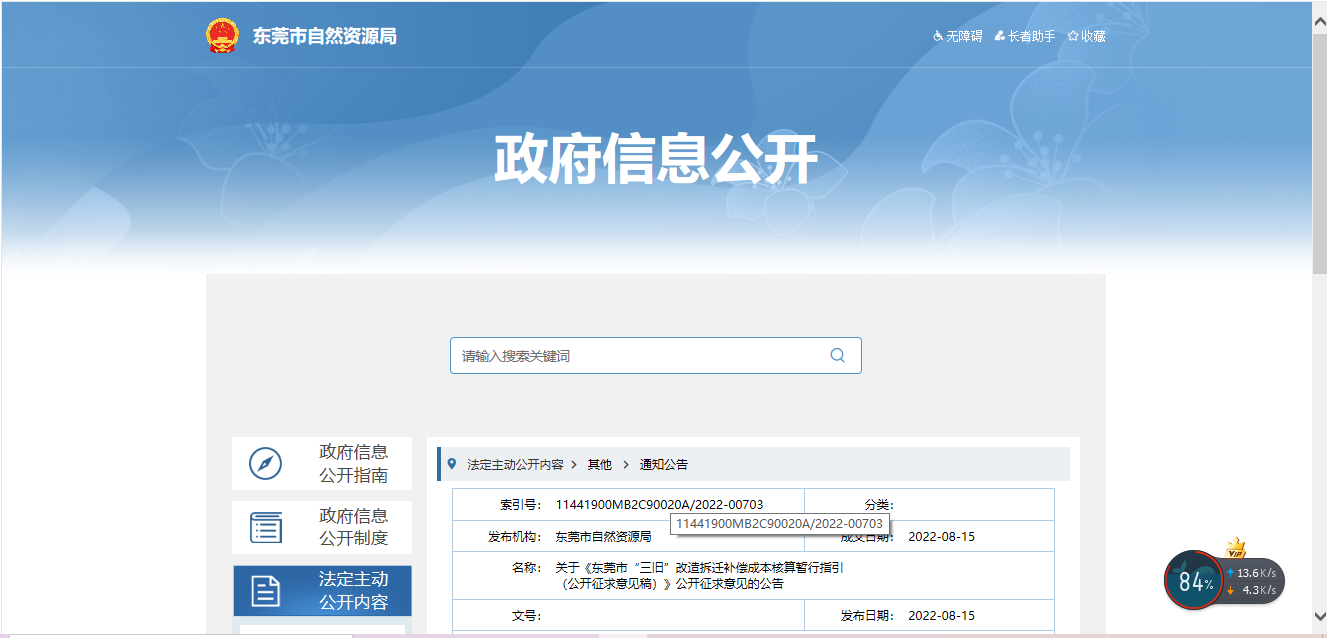Viewport: 1327px width, 638px height.
Task: Click the scrollbar down arrow
Action: coord(1319,617)
